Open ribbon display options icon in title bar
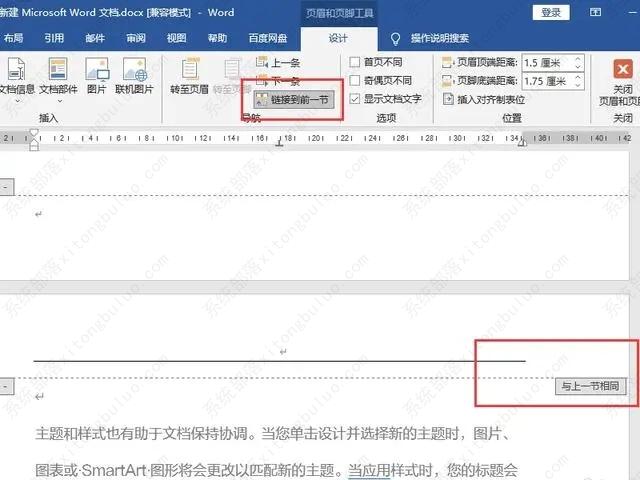Screen dimensions: 640x480 [x=596, y=12]
